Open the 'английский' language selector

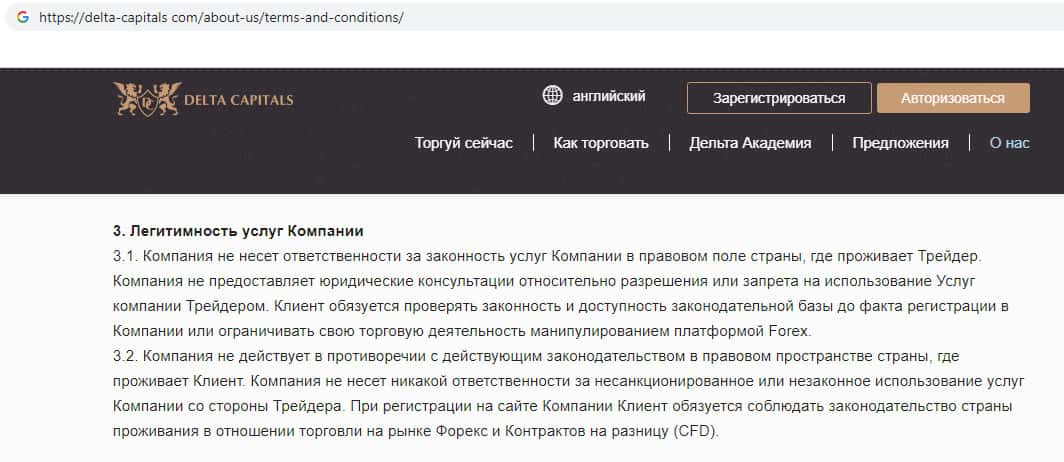608,96
